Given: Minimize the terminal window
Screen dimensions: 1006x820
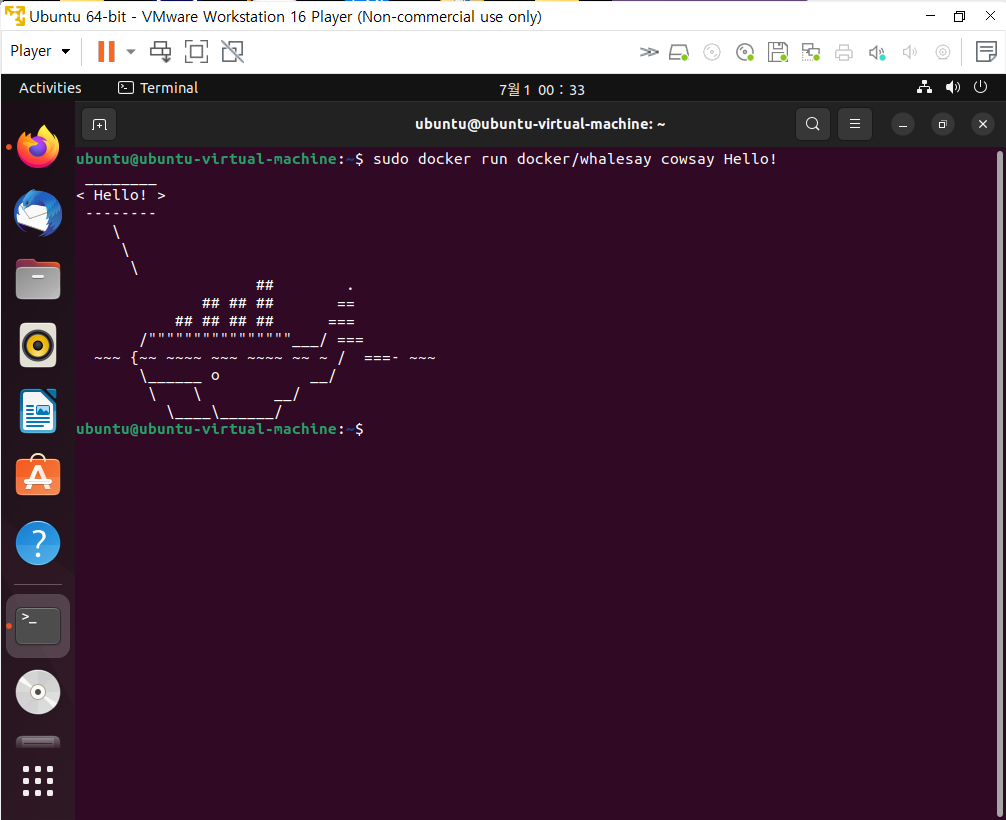Looking at the screenshot, I should click(x=903, y=124).
